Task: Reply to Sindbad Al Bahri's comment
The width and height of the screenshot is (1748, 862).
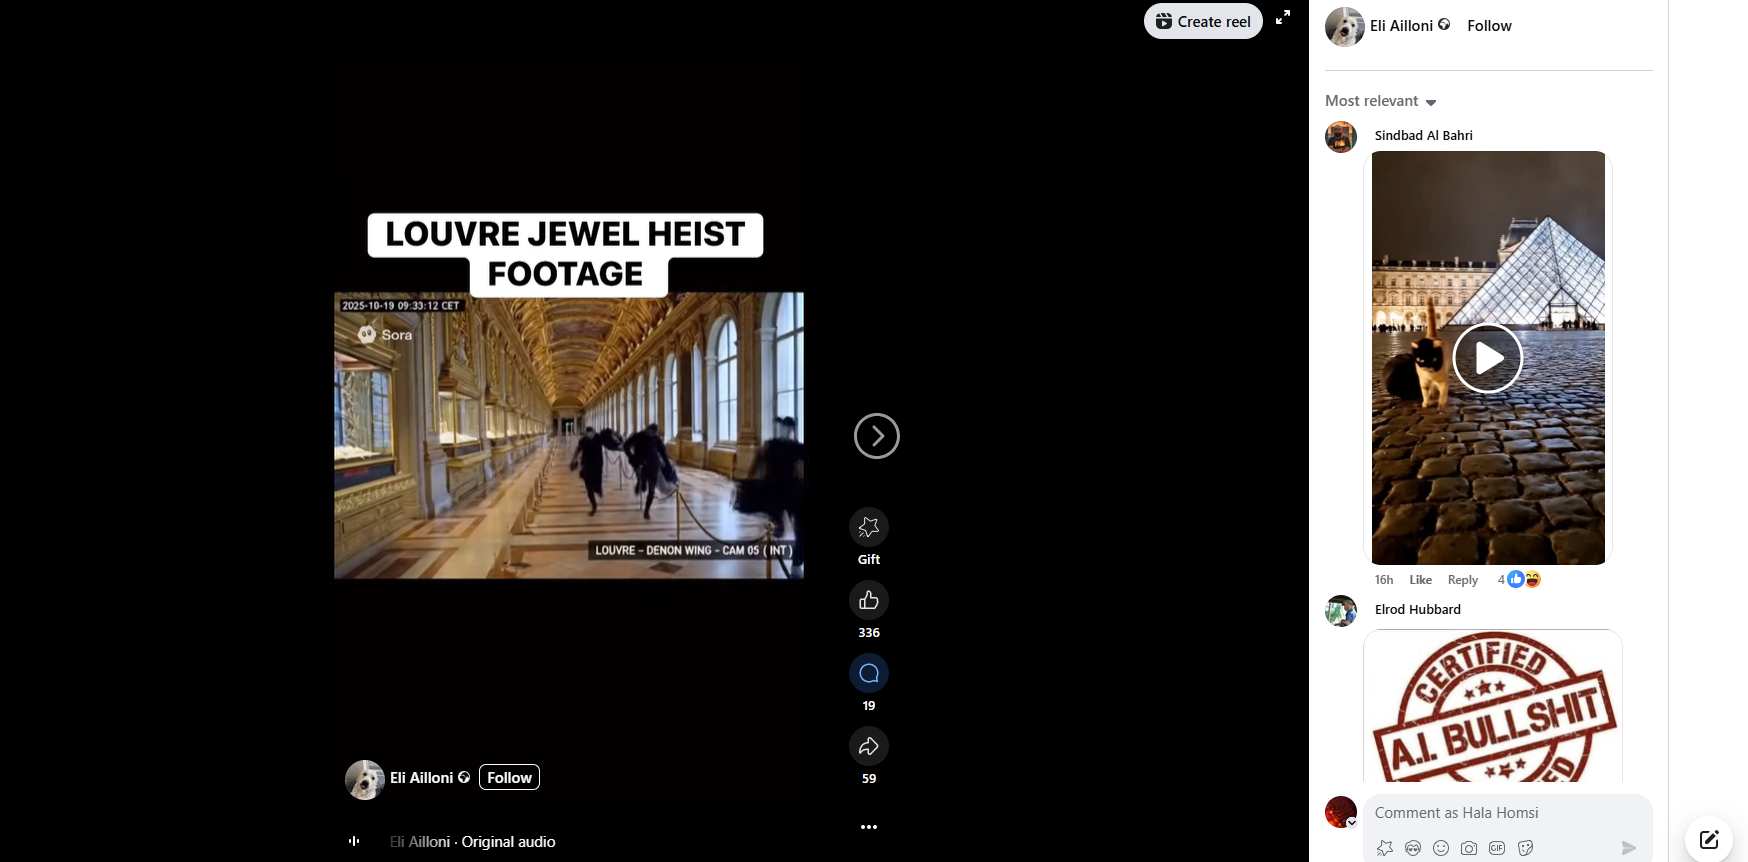Action: pos(1462,580)
